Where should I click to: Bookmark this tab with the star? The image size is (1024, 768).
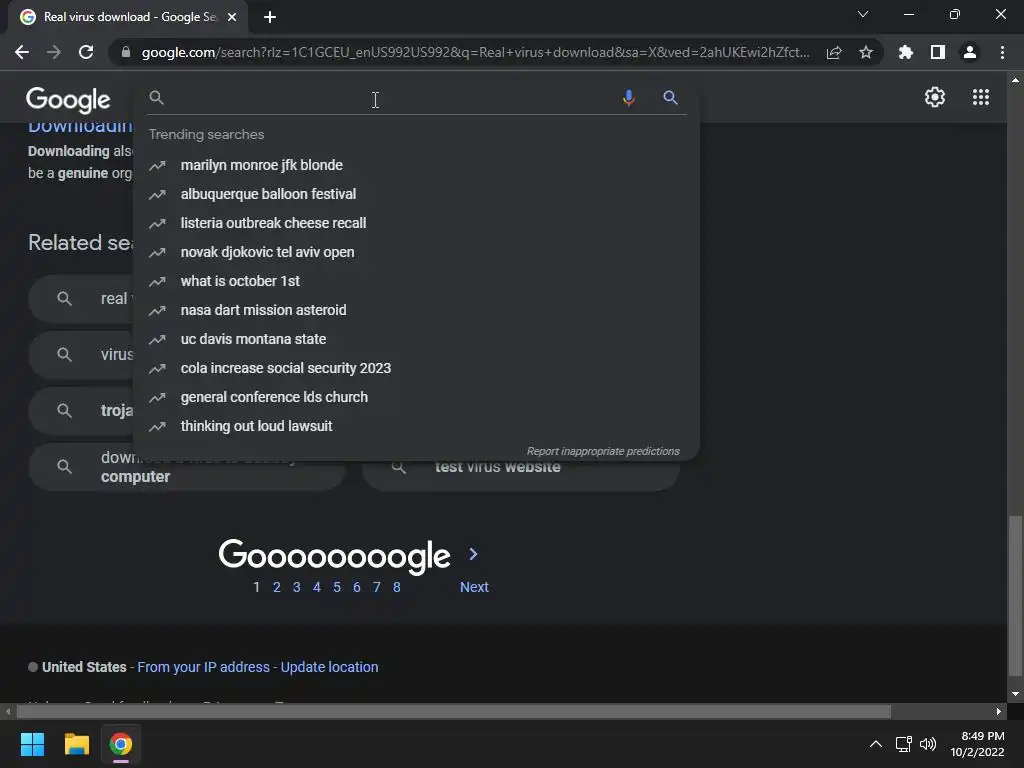866,52
